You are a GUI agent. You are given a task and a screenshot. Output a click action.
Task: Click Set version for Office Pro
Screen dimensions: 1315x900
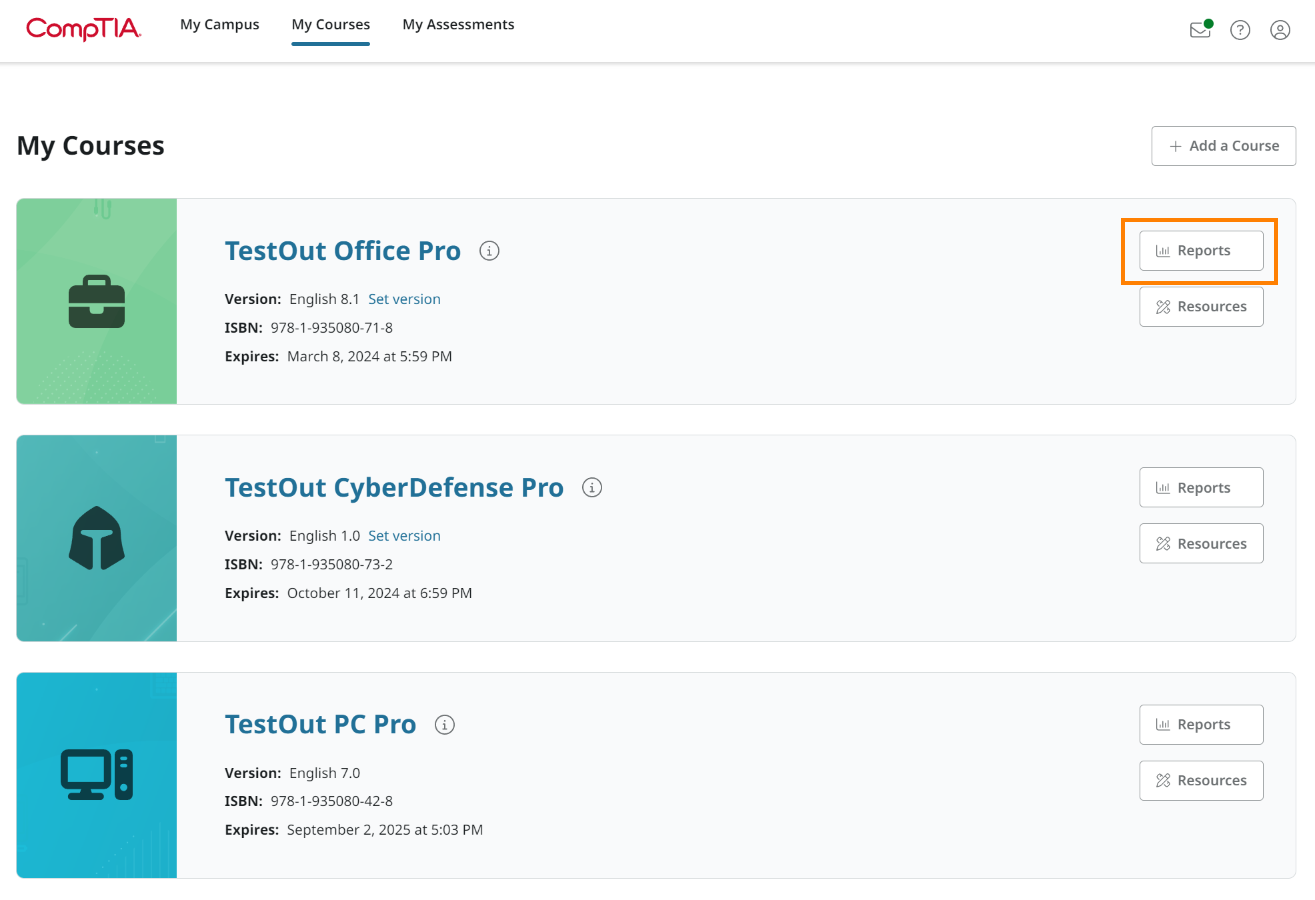404,299
